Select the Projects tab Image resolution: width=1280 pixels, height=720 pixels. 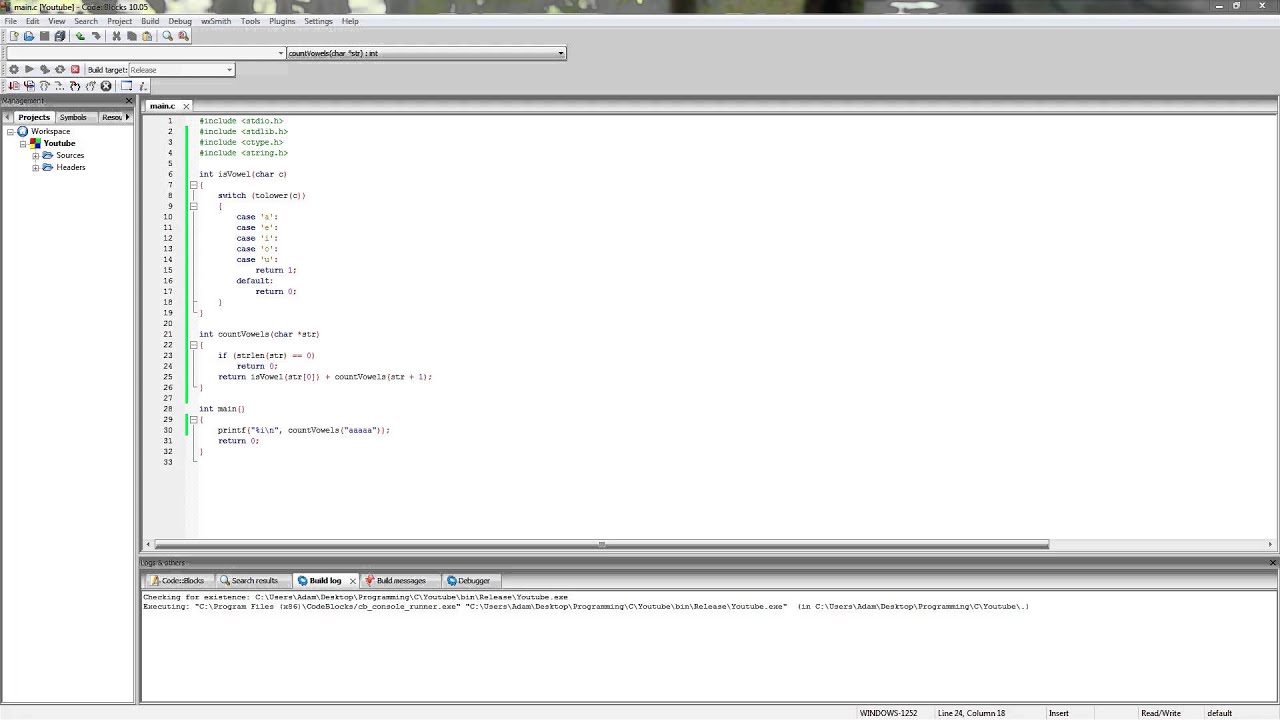34,117
